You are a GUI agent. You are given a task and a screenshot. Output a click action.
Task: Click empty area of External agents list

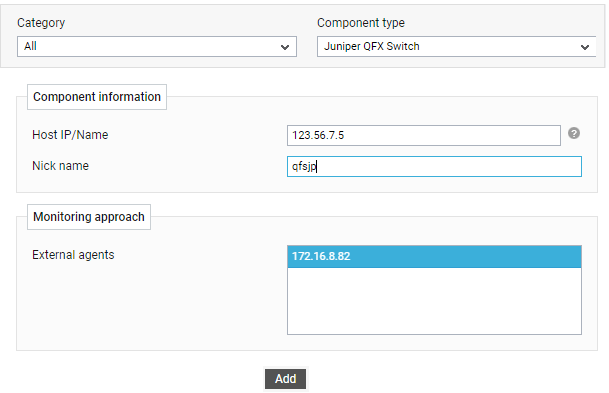434,301
